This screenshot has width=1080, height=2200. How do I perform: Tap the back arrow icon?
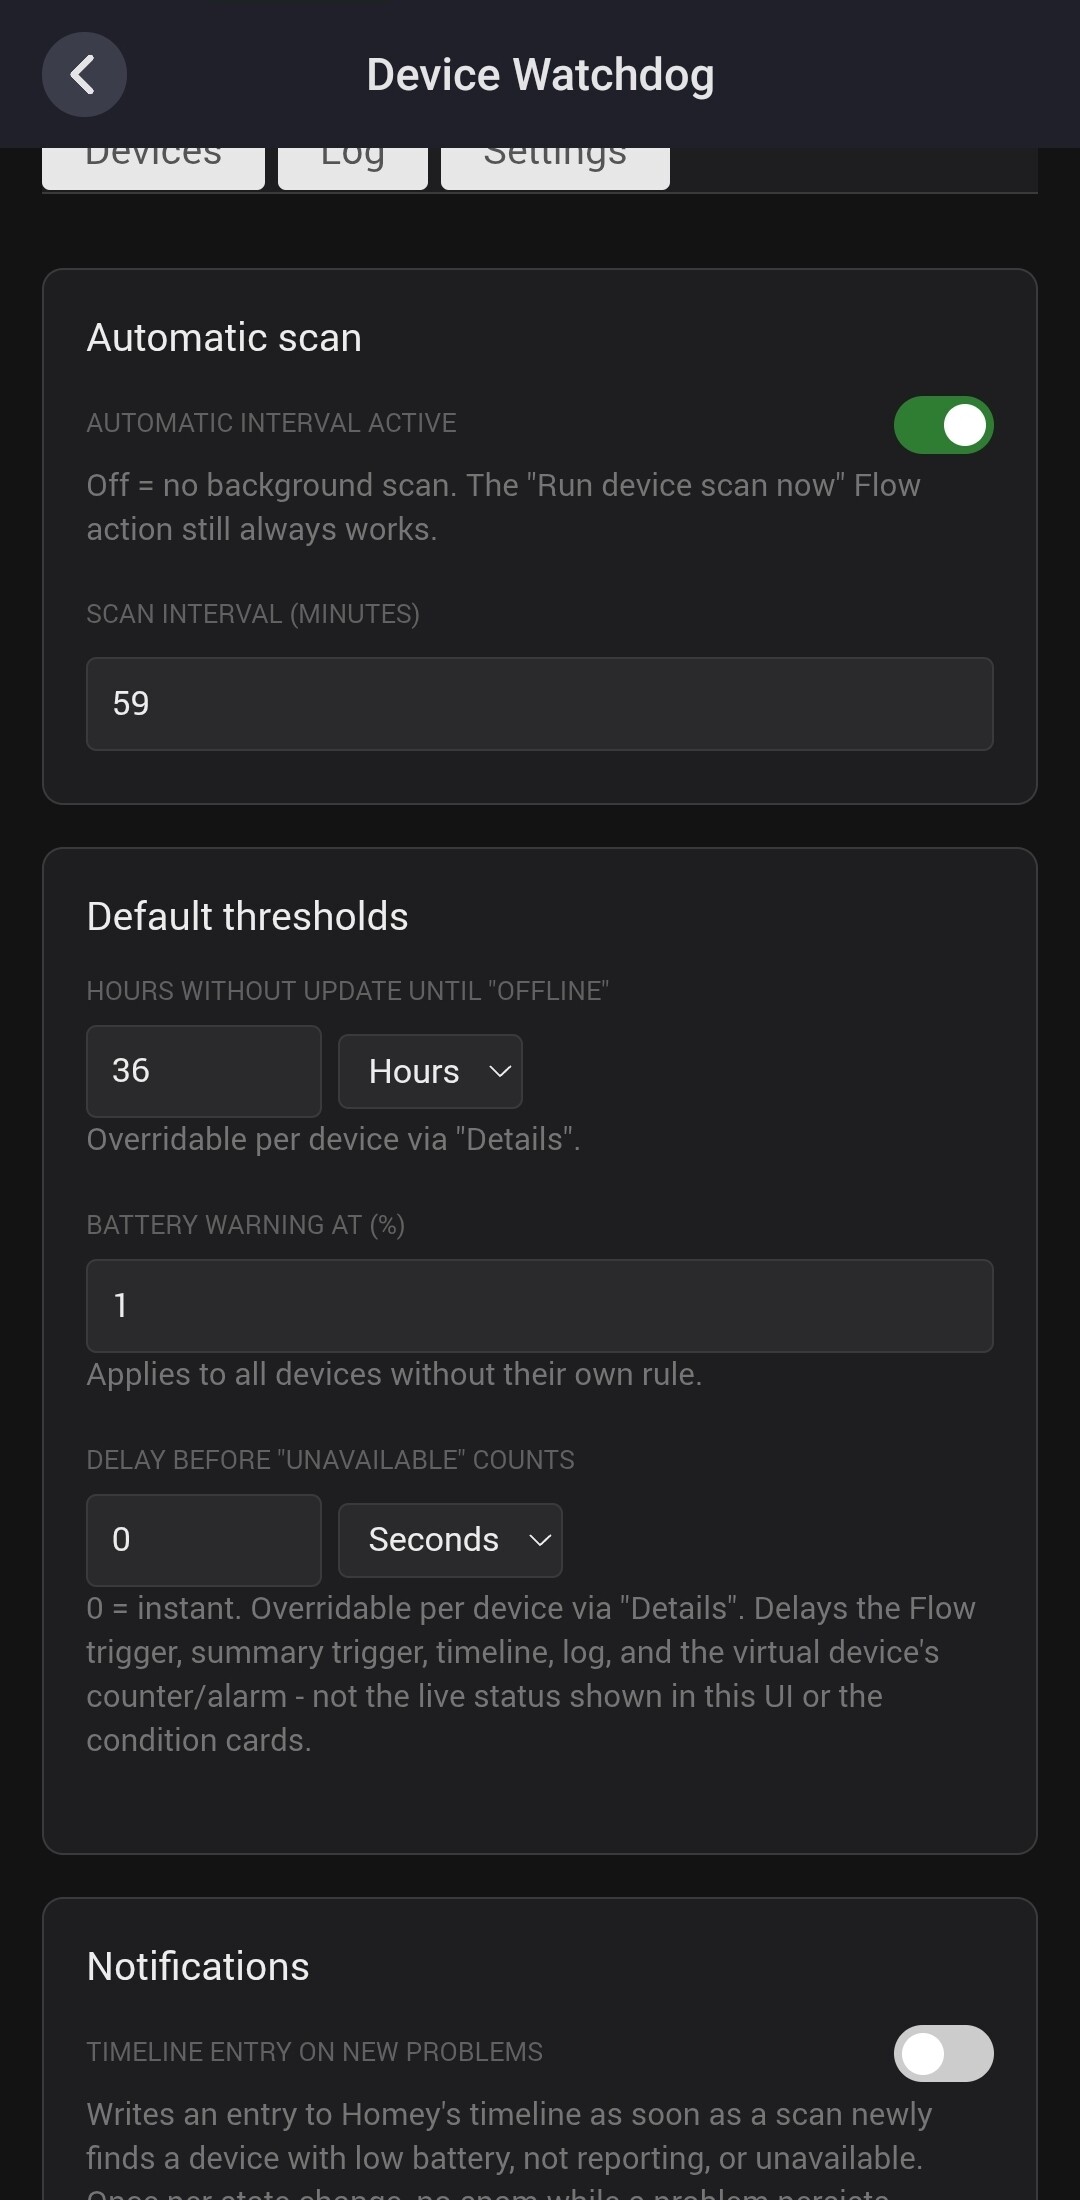click(x=84, y=74)
